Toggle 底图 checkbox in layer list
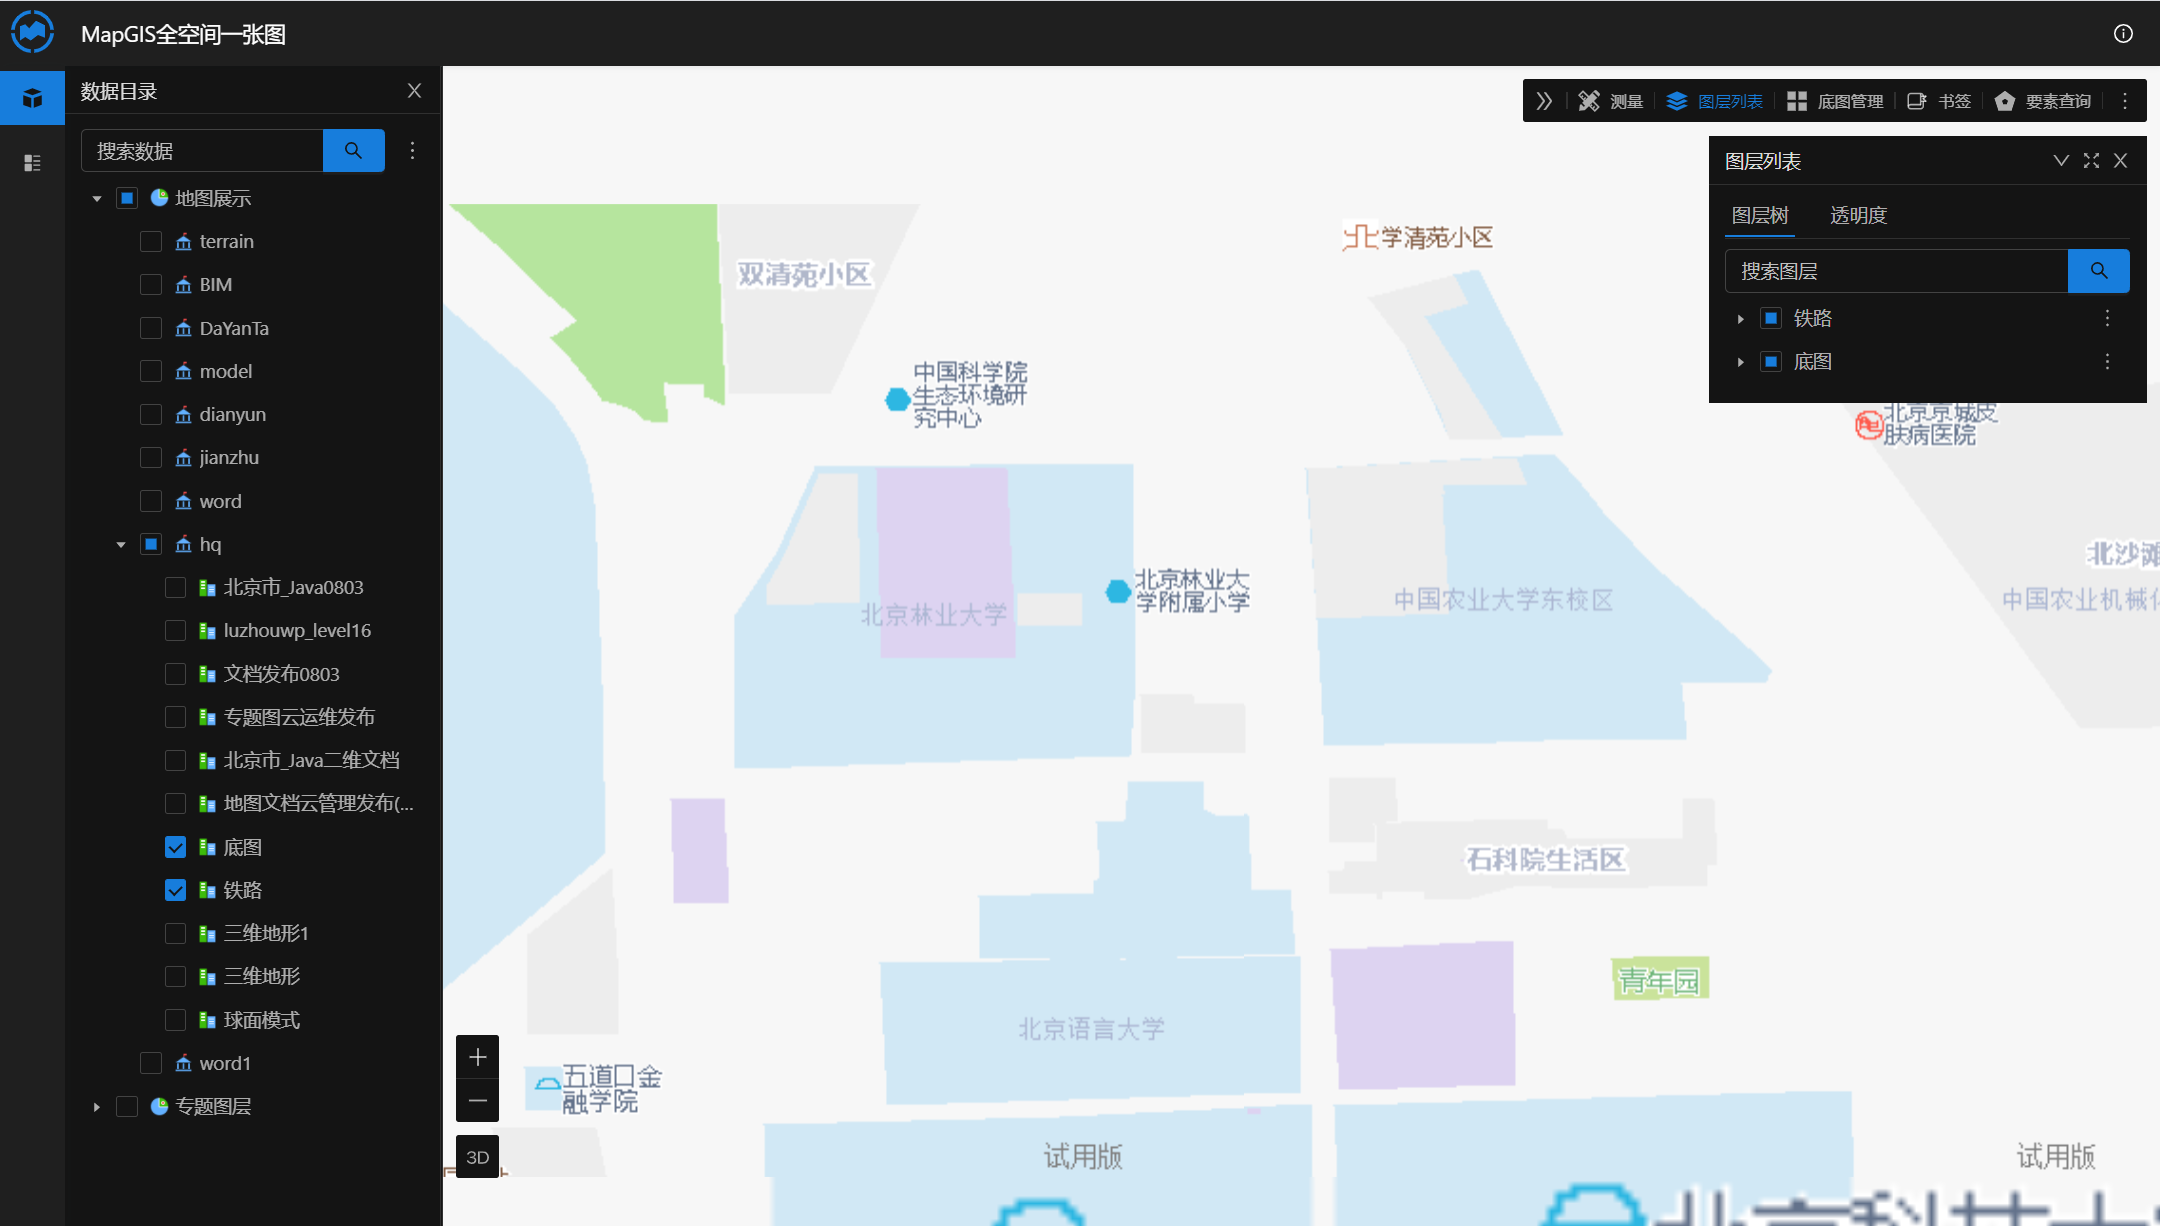 pyautogui.click(x=1771, y=361)
